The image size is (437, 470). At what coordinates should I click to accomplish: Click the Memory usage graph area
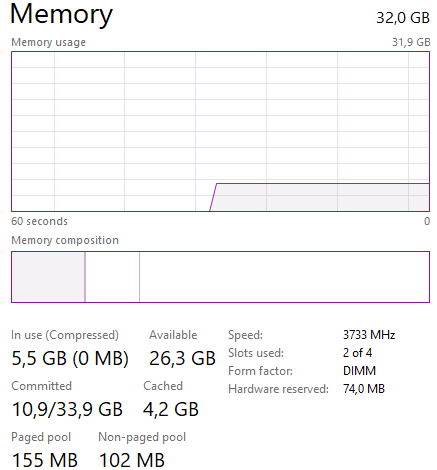(x=220, y=131)
